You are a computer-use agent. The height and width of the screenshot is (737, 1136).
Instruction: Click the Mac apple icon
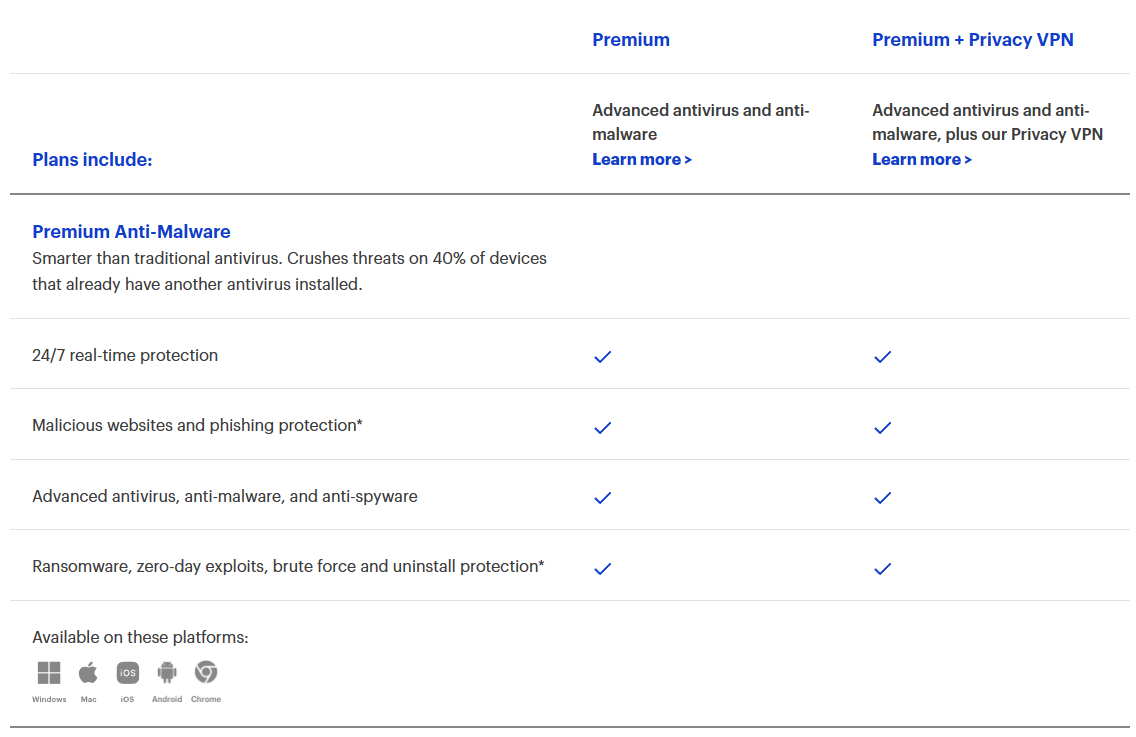click(x=88, y=673)
